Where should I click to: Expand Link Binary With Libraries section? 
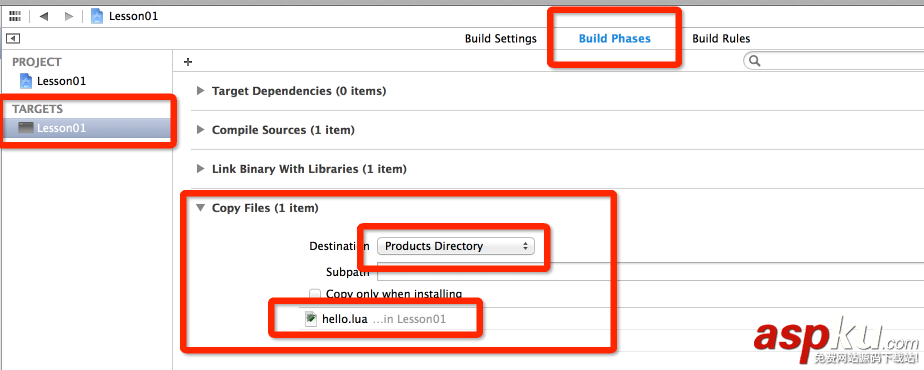[x=200, y=169]
